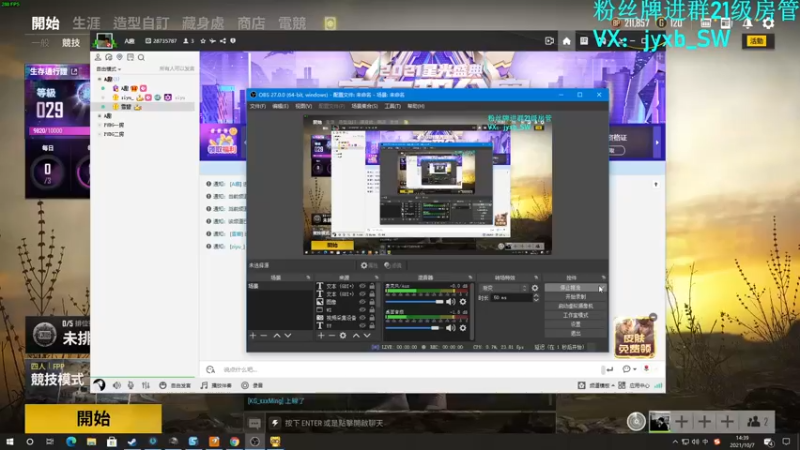The height and width of the screenshot is (450, 800).
Task: Open the OBS File menu
Action: 258,106
